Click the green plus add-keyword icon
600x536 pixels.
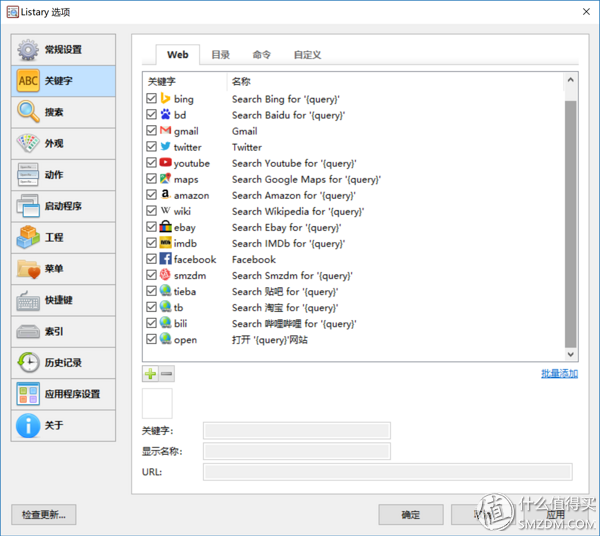click(150, 373)
